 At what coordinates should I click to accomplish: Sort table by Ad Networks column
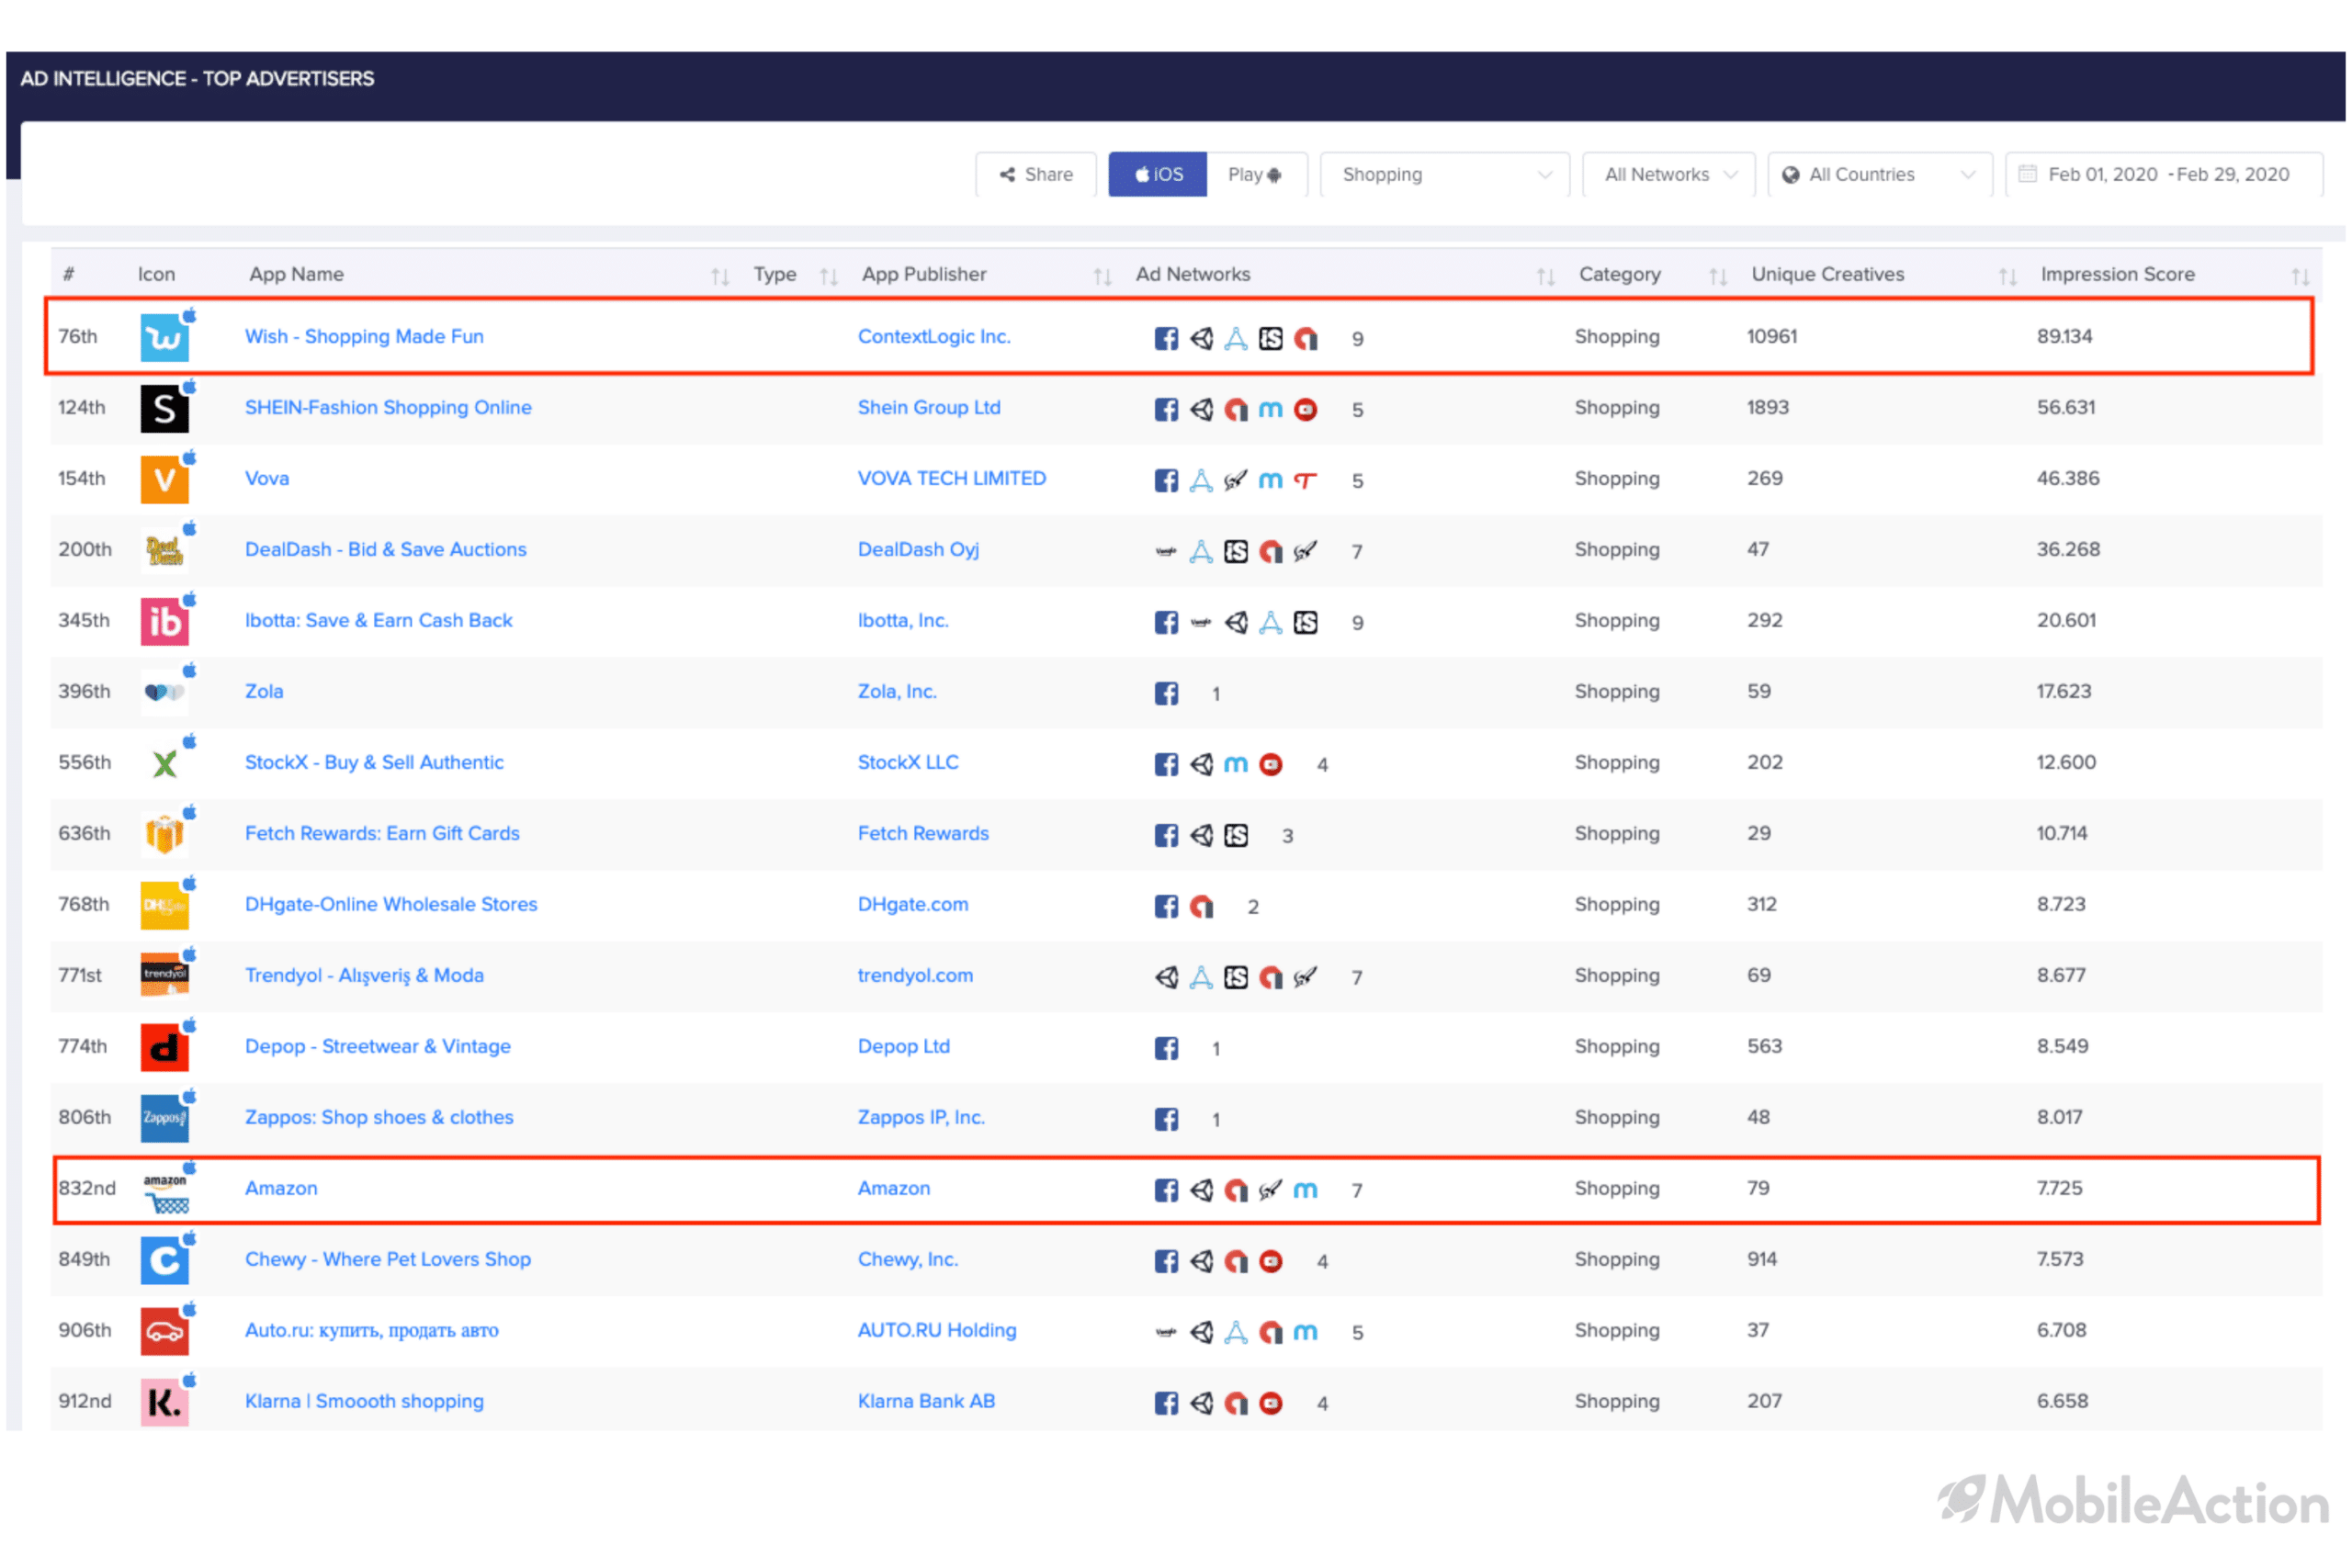coord(1546,276)
